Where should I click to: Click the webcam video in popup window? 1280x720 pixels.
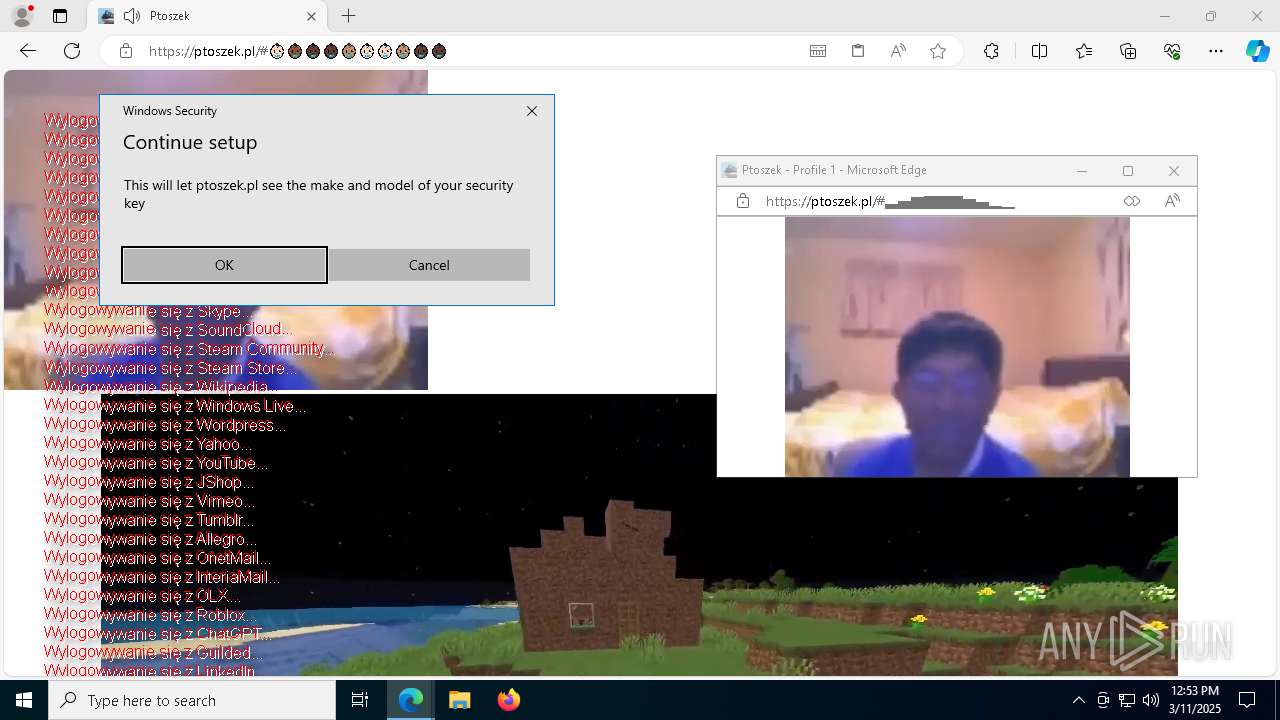pos(957,347)
